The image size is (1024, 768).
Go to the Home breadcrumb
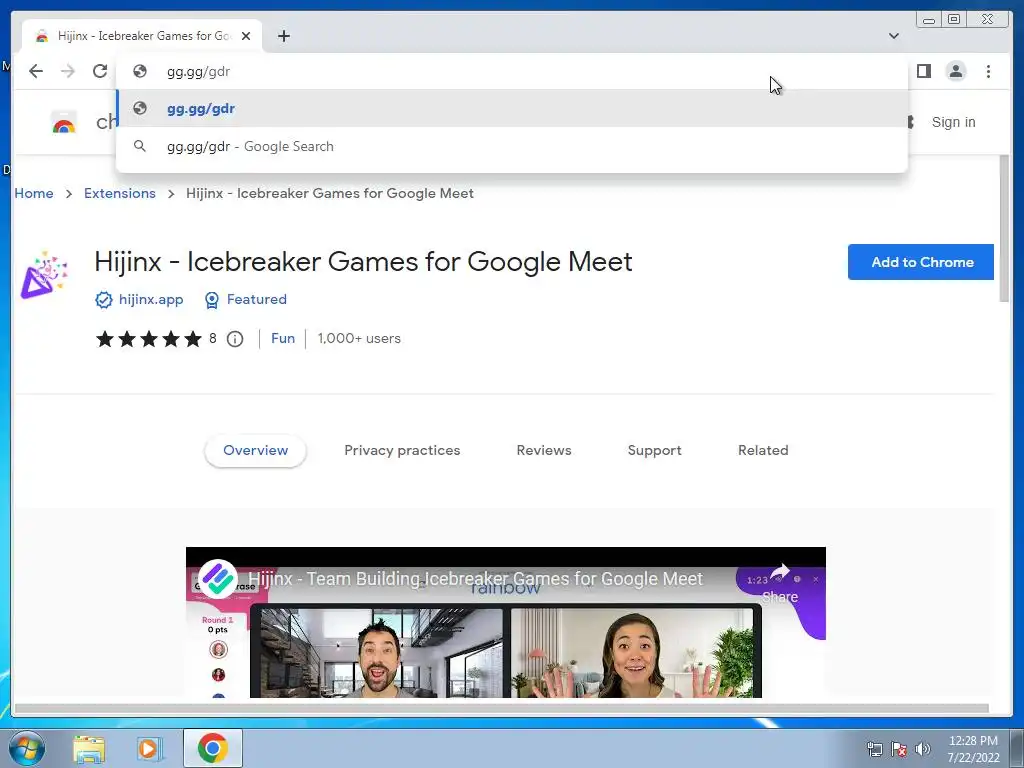[34, 193]
